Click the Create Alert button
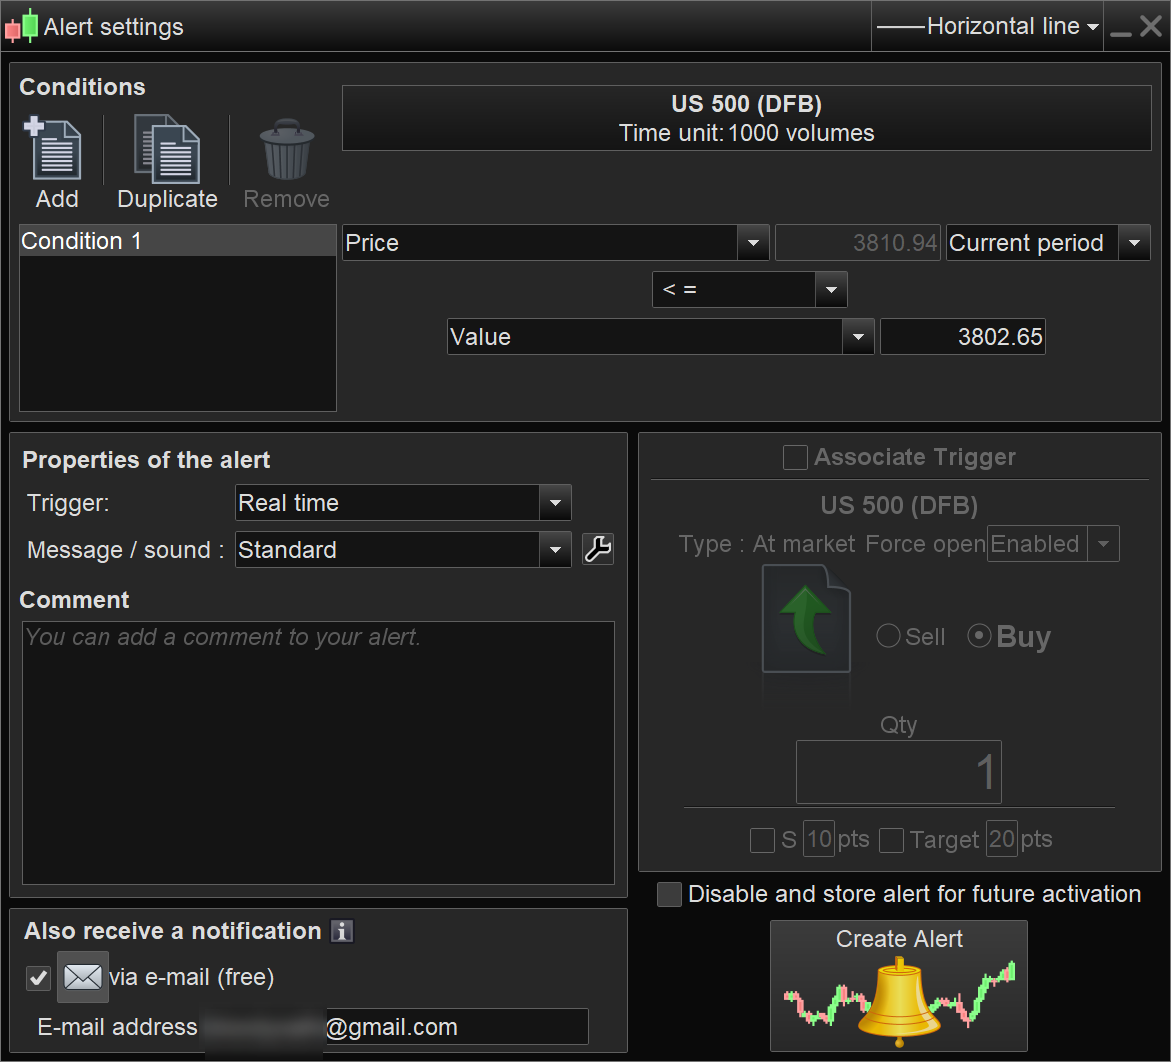 click(x=898, y=986)
